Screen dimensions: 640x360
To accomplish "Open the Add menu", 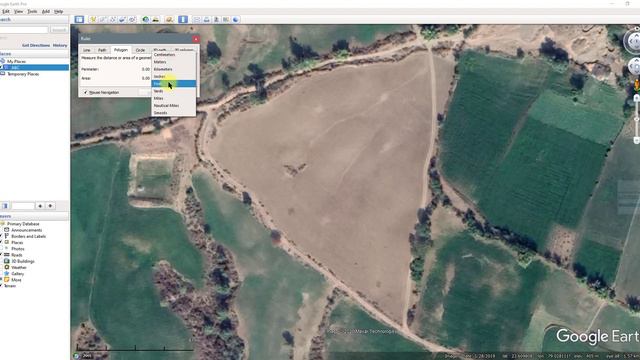I will coord(46,11).
